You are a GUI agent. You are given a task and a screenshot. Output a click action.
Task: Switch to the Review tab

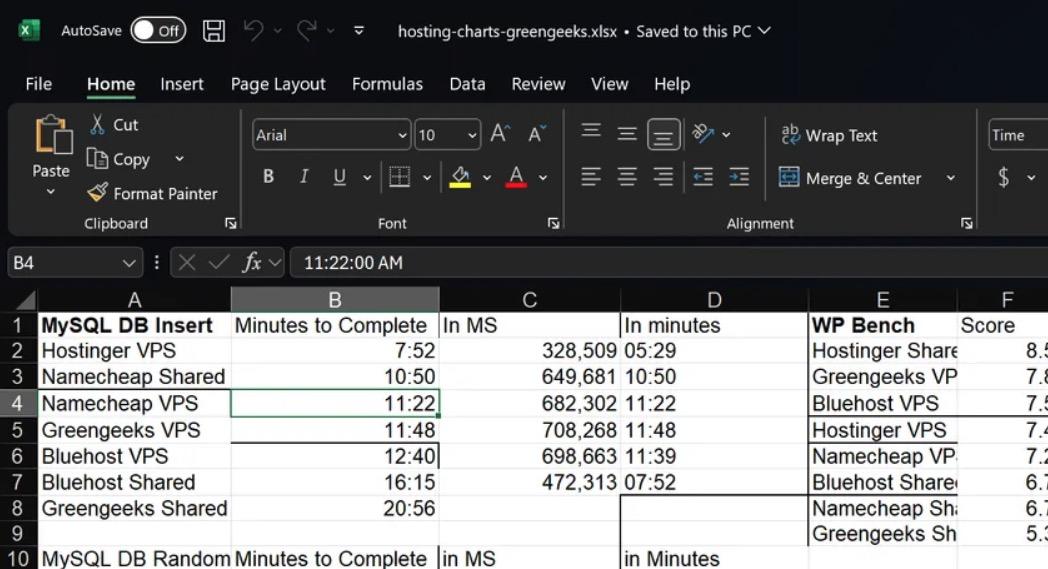tap(538, 84)
